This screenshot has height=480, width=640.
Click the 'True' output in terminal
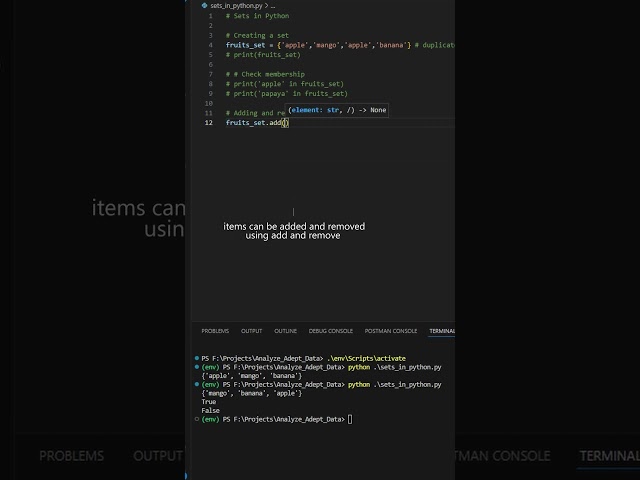tap(209, 402)
